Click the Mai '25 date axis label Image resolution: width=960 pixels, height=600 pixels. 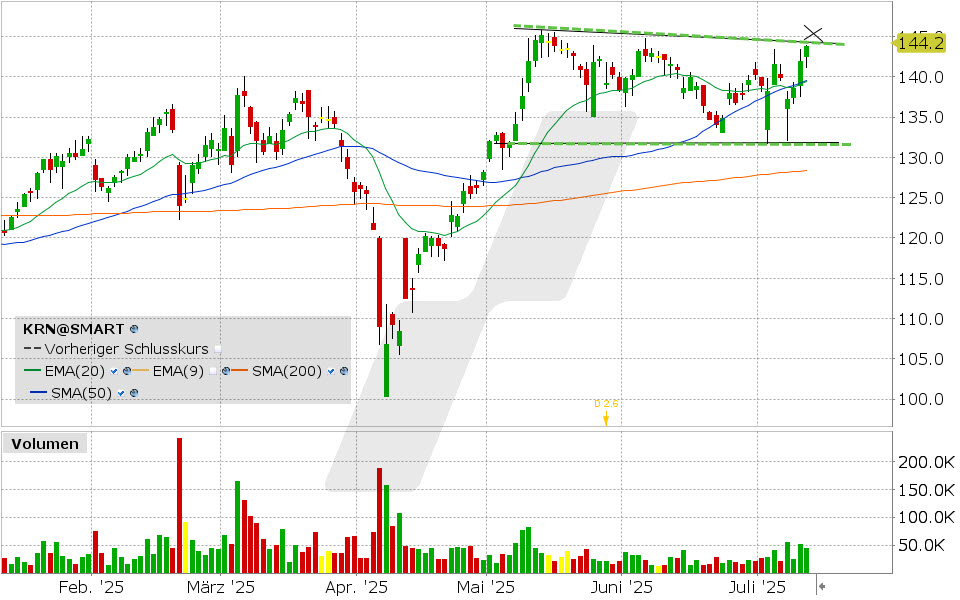(486, 587)
